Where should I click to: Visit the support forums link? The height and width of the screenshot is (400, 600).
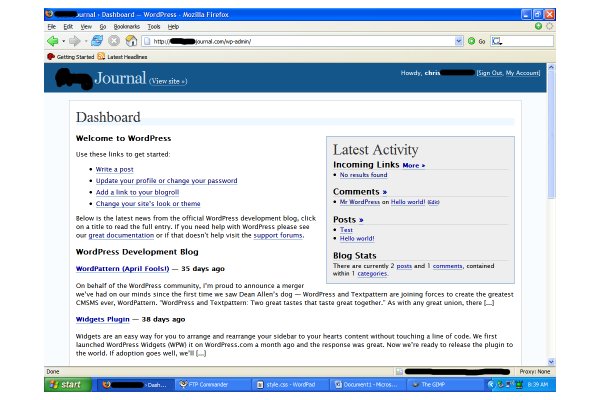278,235
